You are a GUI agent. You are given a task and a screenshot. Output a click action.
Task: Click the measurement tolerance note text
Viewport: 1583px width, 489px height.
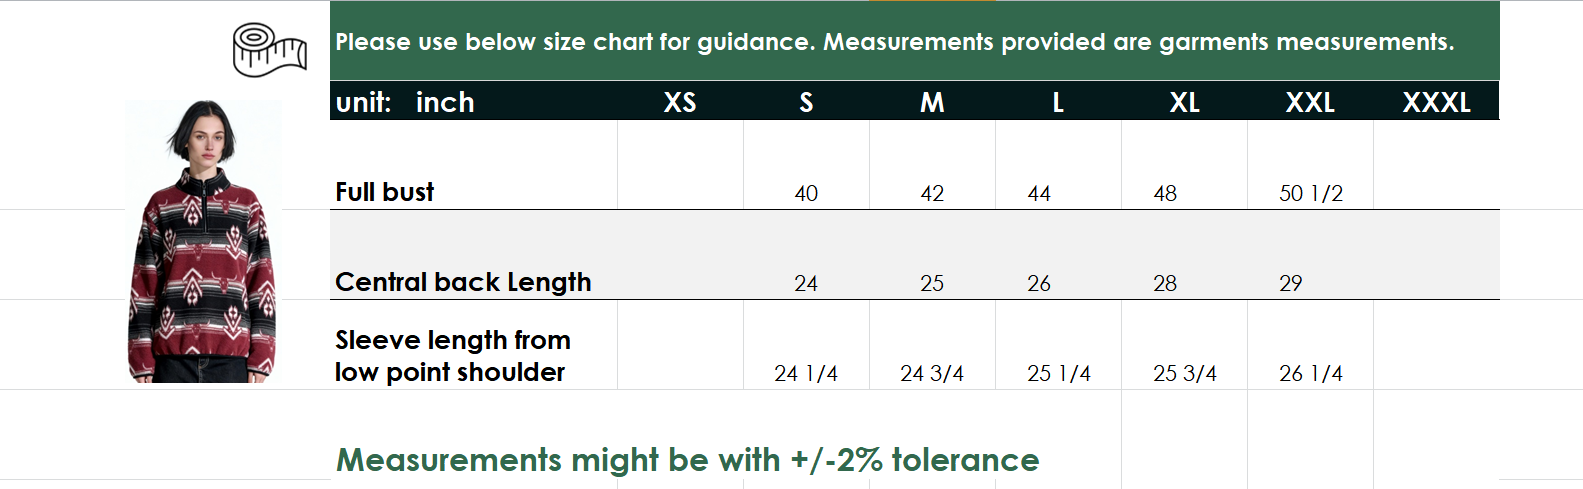tap(688, 460)
